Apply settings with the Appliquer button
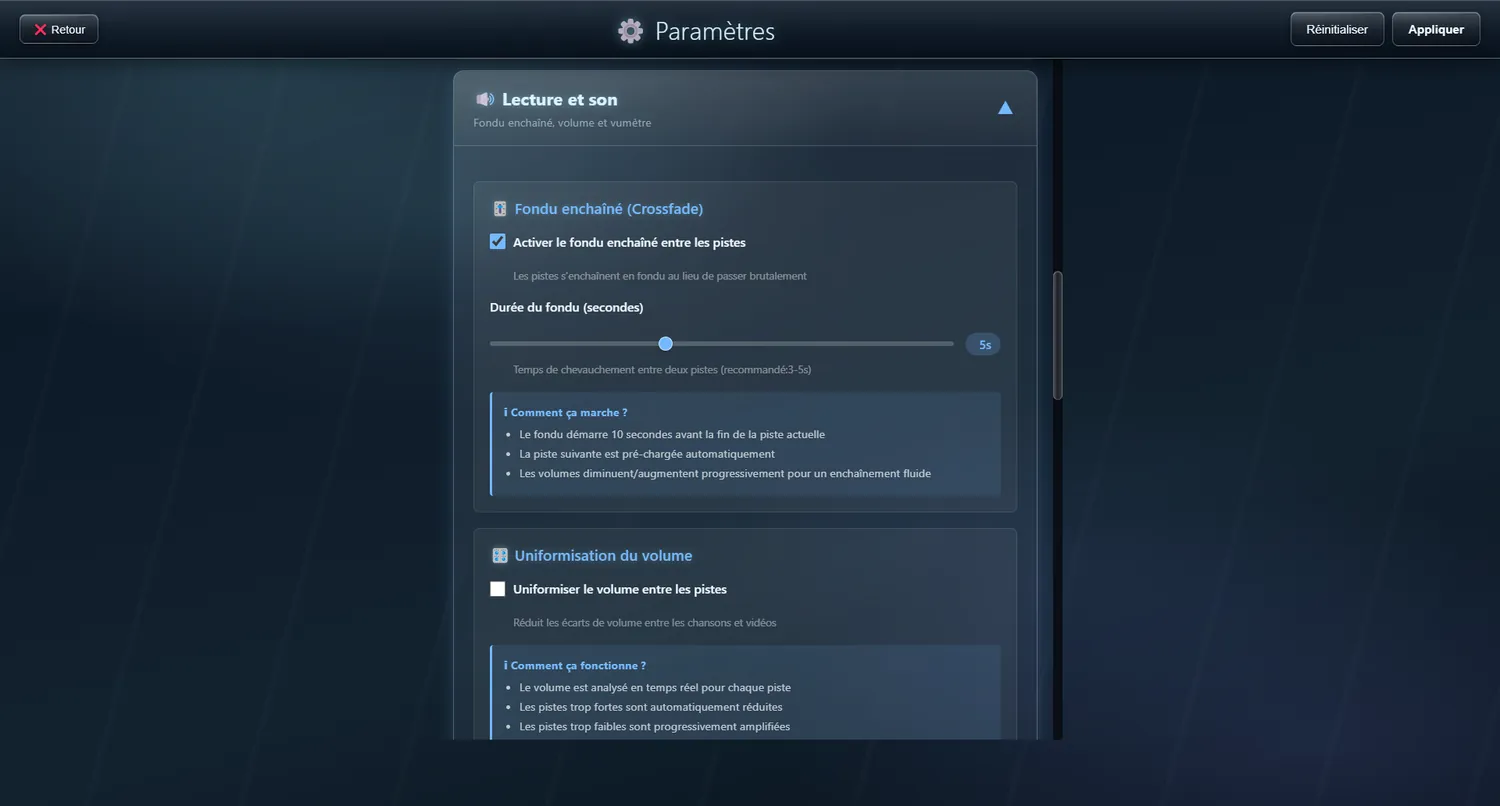Screen dimensions: 1500x806 pos(1436,29)
